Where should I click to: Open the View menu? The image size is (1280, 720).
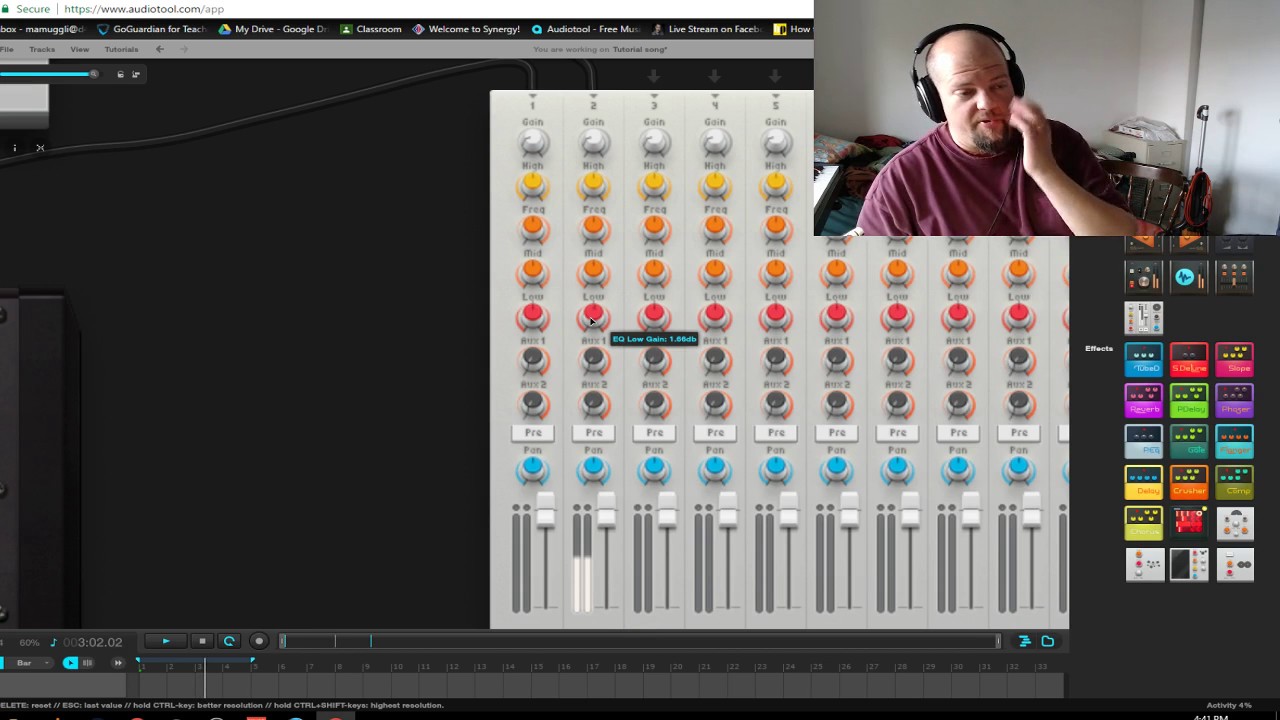(80, 49)
